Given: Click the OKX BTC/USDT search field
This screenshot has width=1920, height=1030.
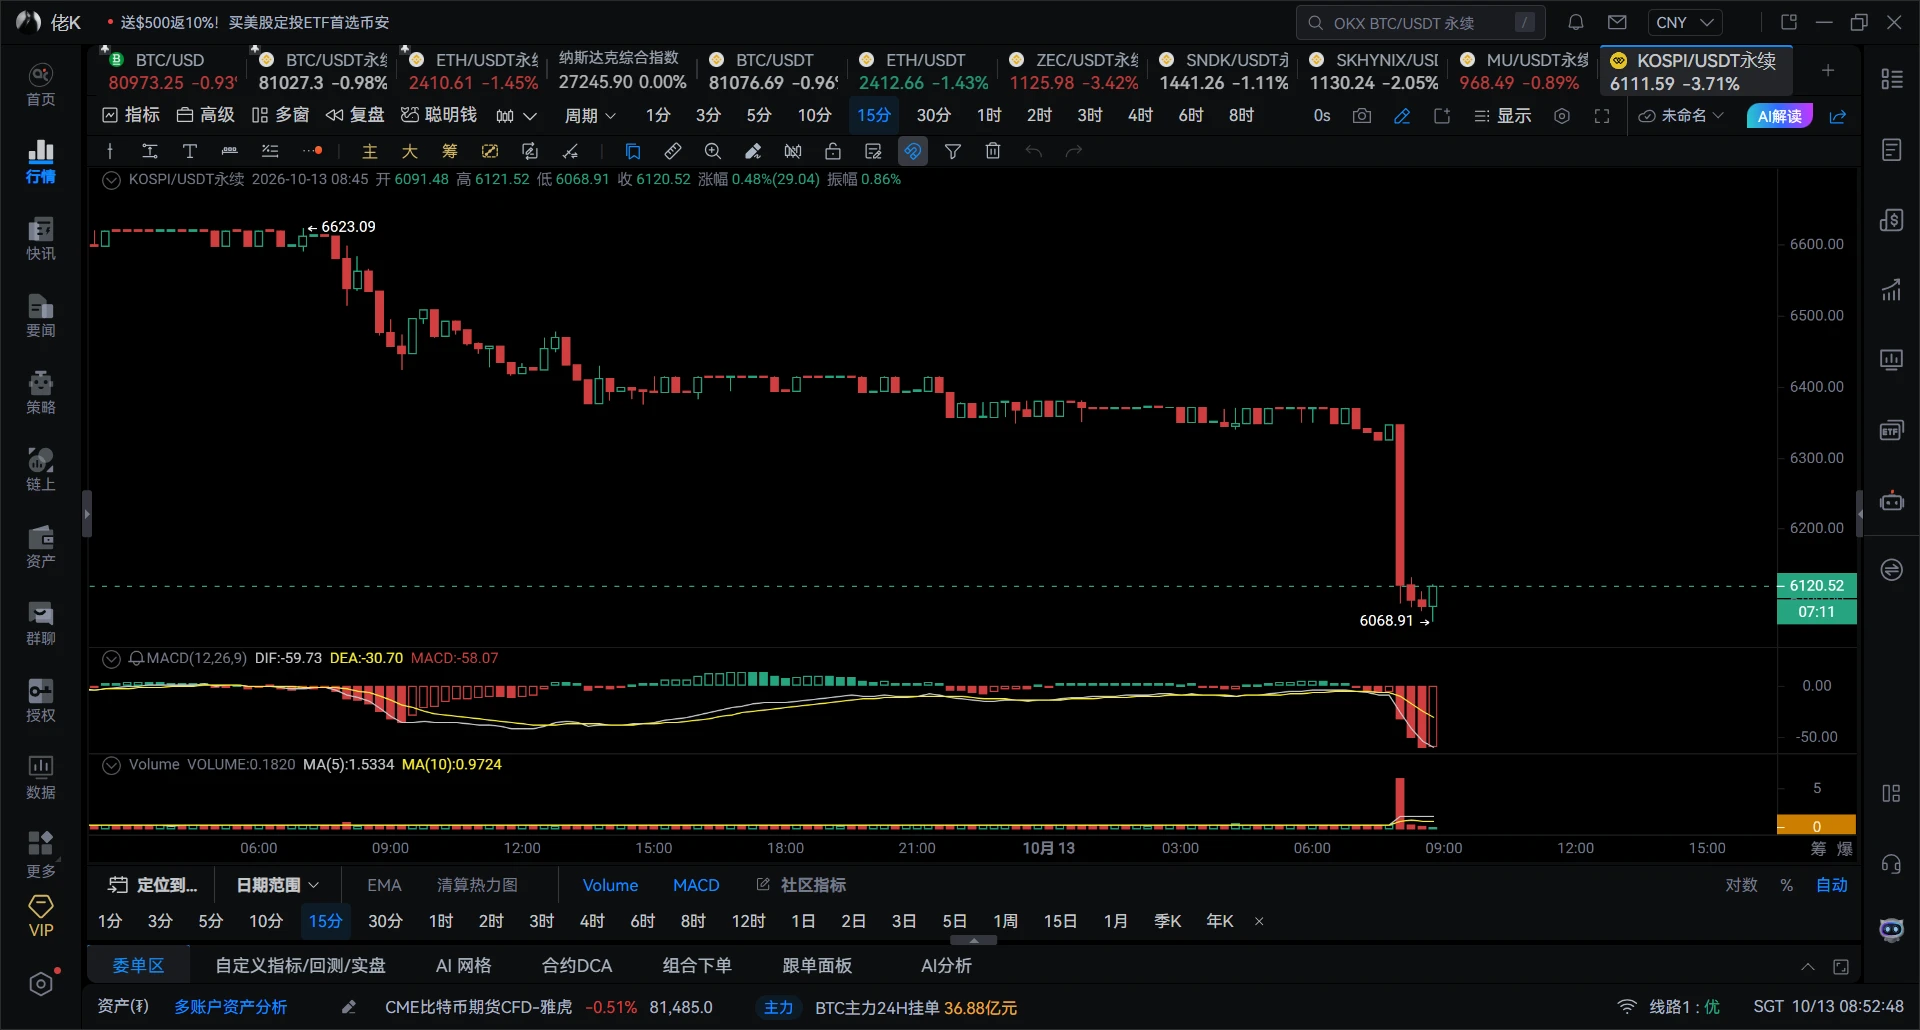Looking at the screenshot, I should 1420,22.
